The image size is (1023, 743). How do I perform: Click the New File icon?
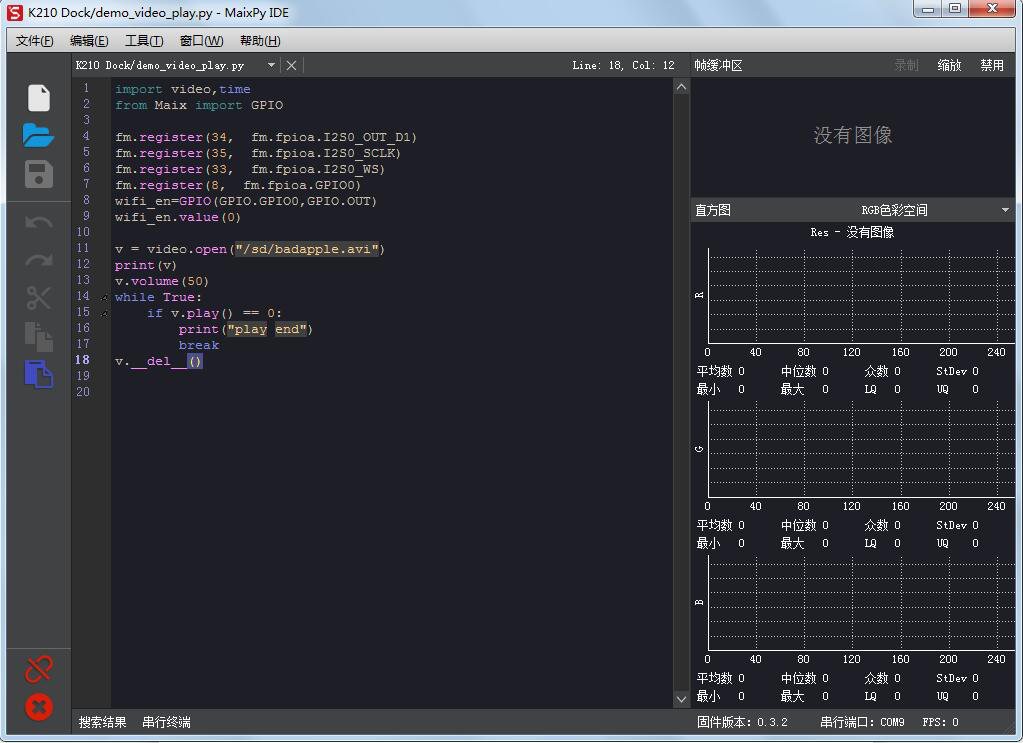pyautogui.click(x=38, y=98)
